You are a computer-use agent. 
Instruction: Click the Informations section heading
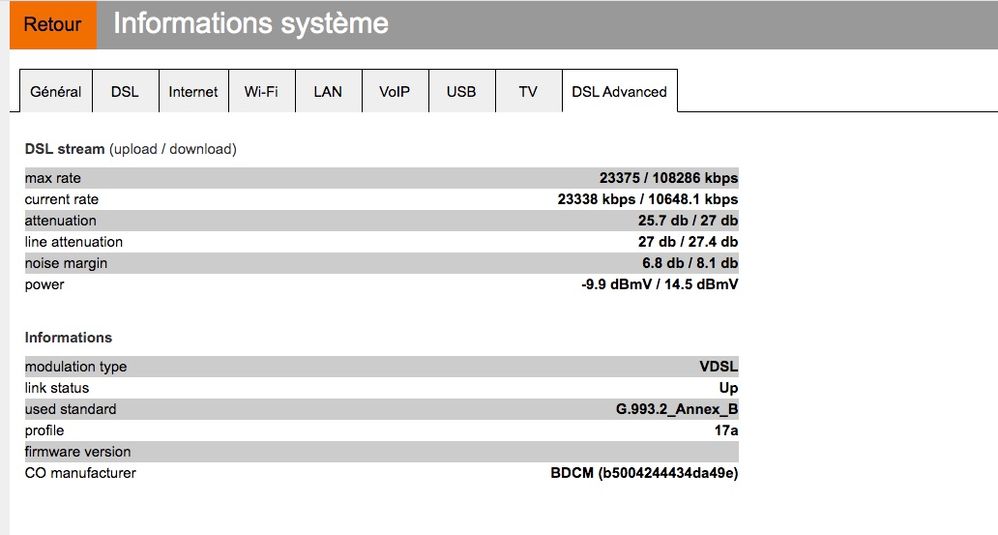[x=68, y=337]
